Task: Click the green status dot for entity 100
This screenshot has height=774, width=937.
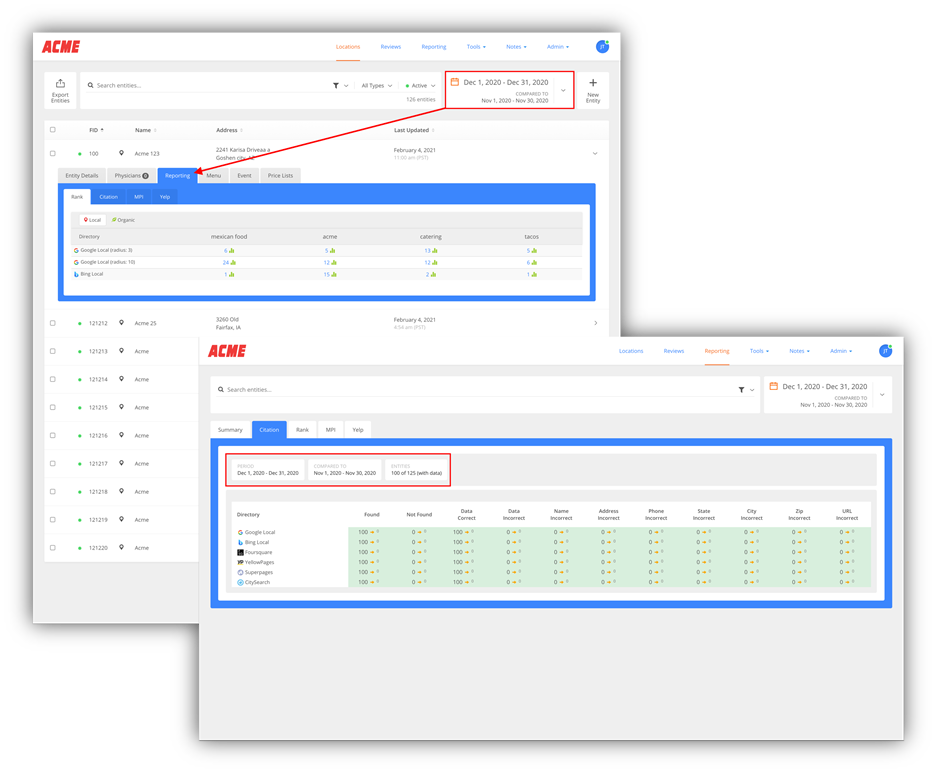Action: point(79,154)
